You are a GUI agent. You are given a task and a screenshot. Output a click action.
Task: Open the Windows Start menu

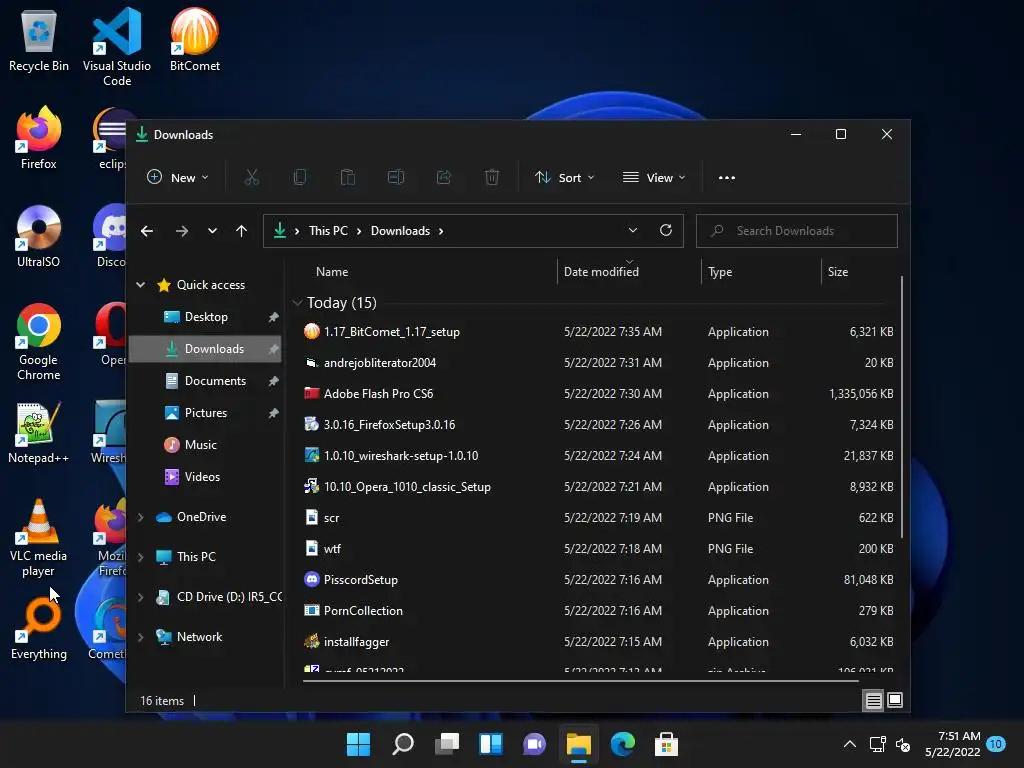click(x=358, y=744)
